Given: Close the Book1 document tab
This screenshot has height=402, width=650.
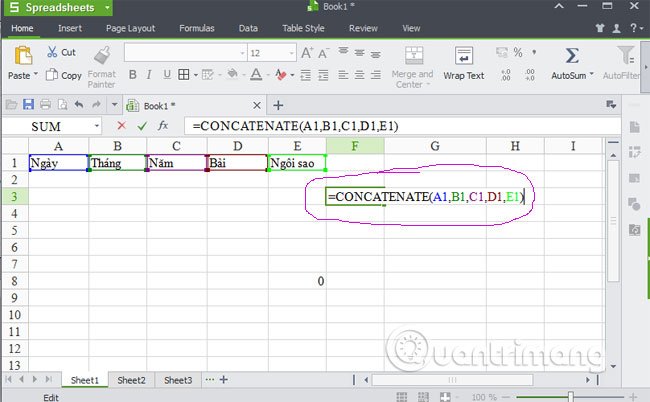Looking at the screenshot, I should (257, 105).
